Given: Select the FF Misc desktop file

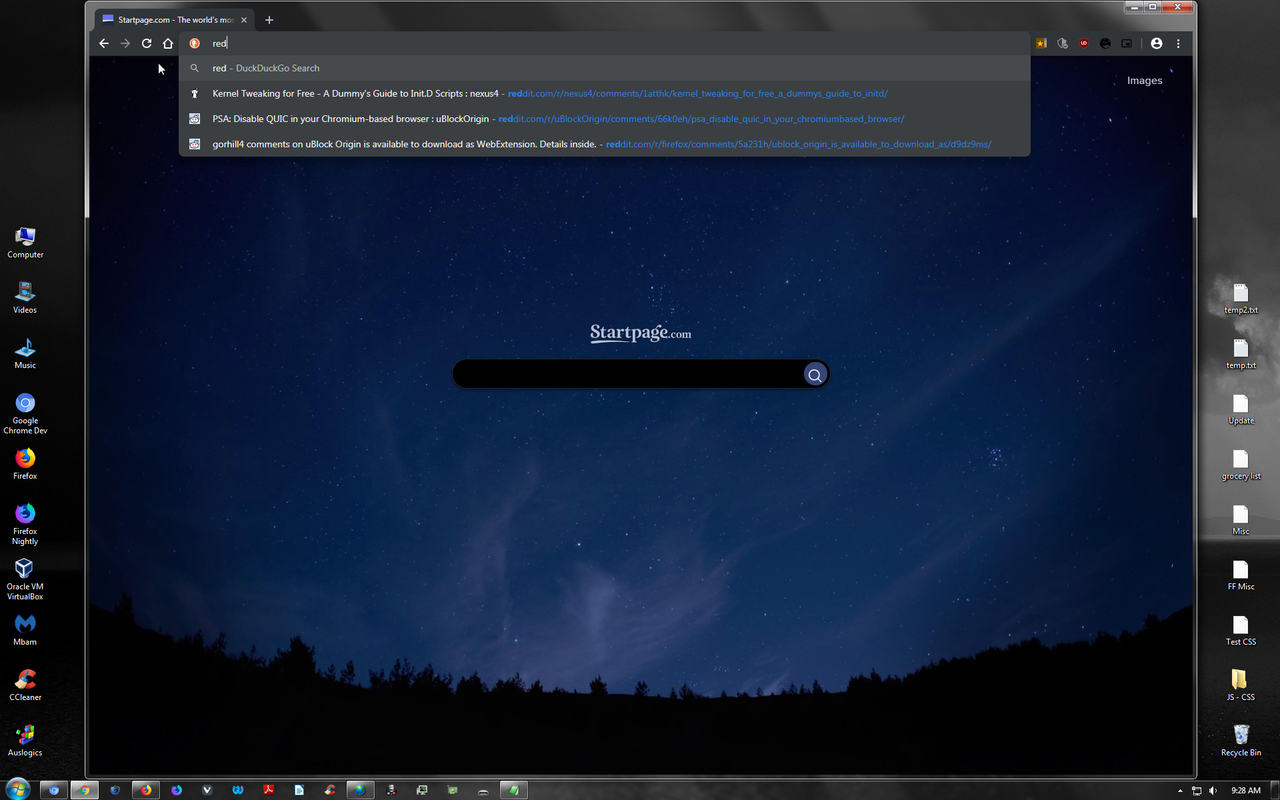Looking at the screenshot, I should pos(1241,575).
